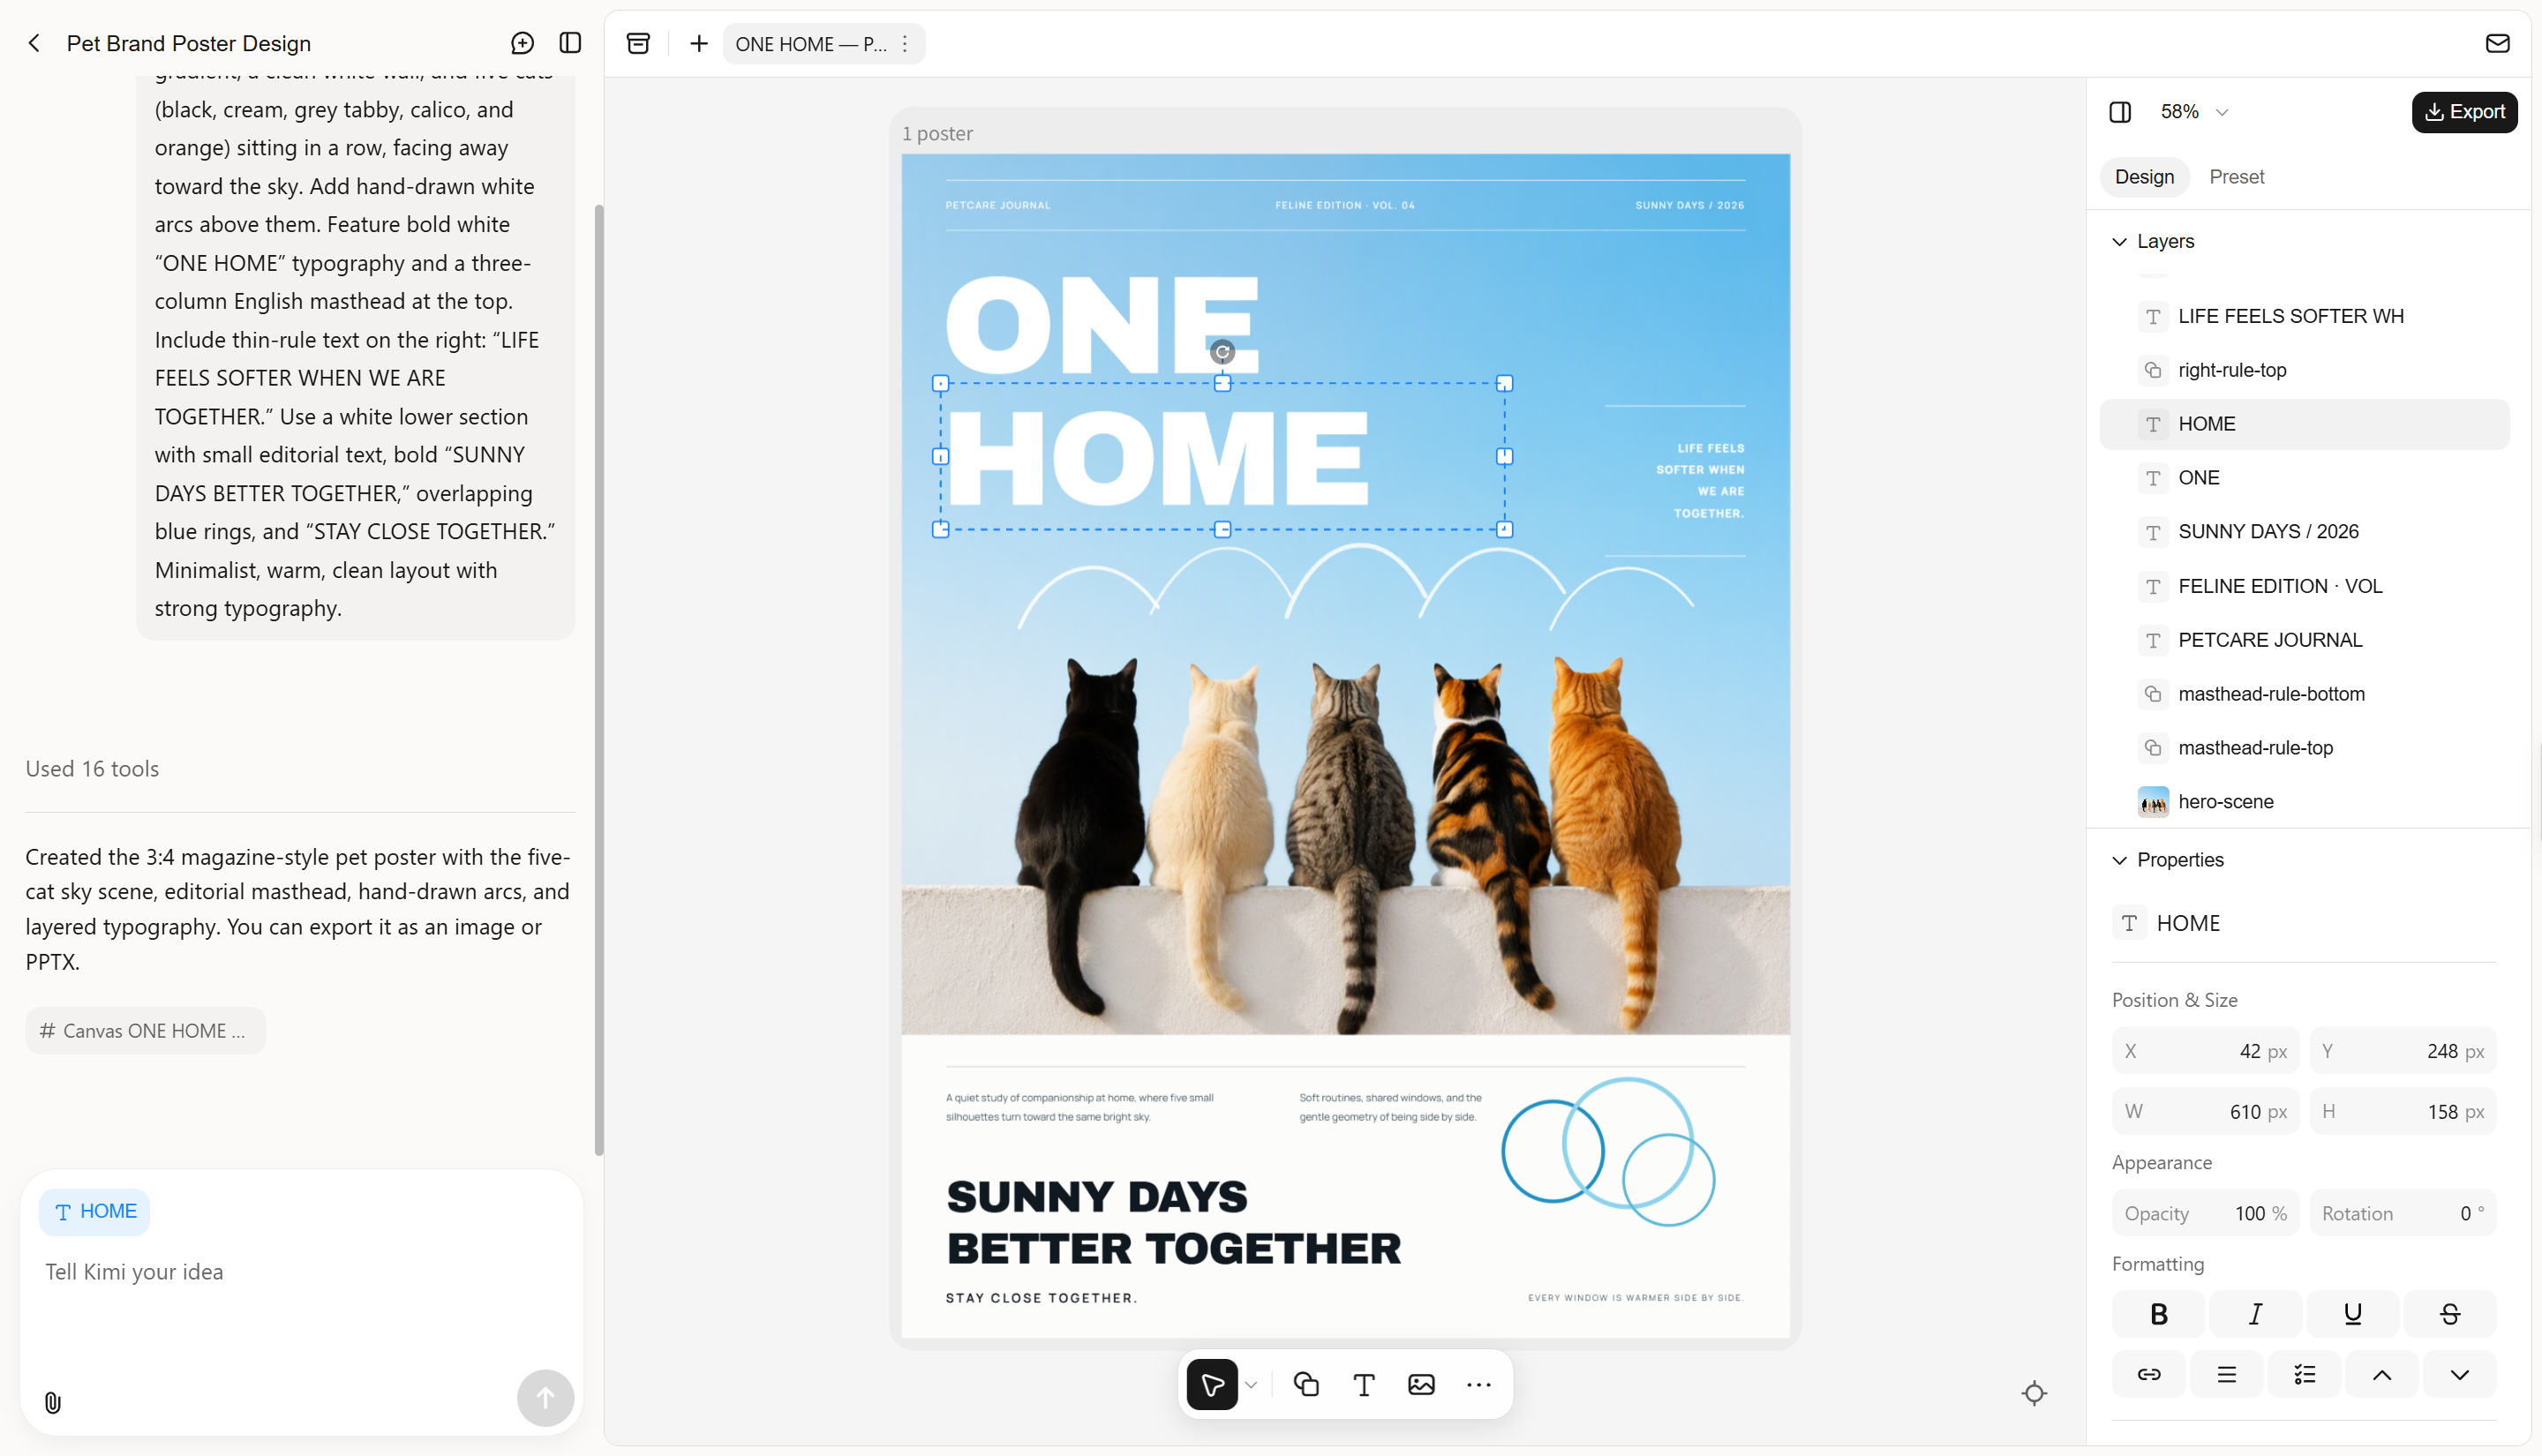Screen dimensions: 2542x1456
Task: Toggle the right panel layout icon next to 58%
Action: click(x=2120, y=112)
